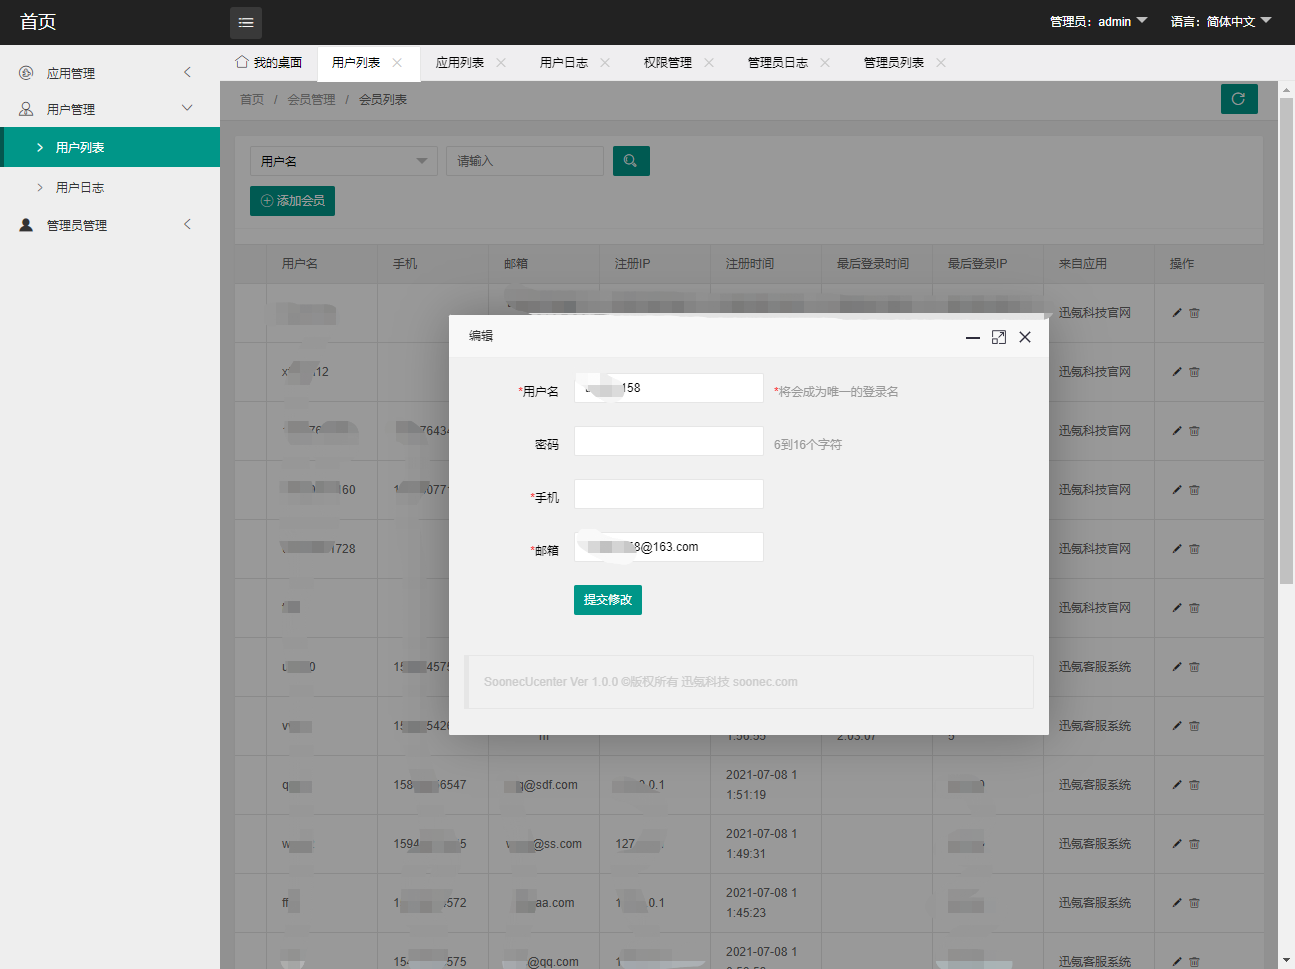Click the green search magnifier button
The width and height of the screenshot is (1295, 969).
pyautogui.click(x=631, y=161)
